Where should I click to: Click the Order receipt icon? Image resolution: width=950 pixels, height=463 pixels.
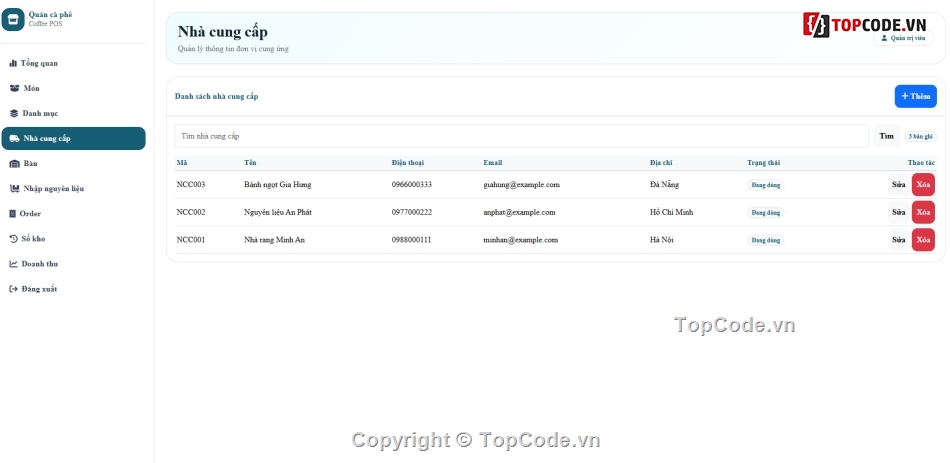pos(13,214)
